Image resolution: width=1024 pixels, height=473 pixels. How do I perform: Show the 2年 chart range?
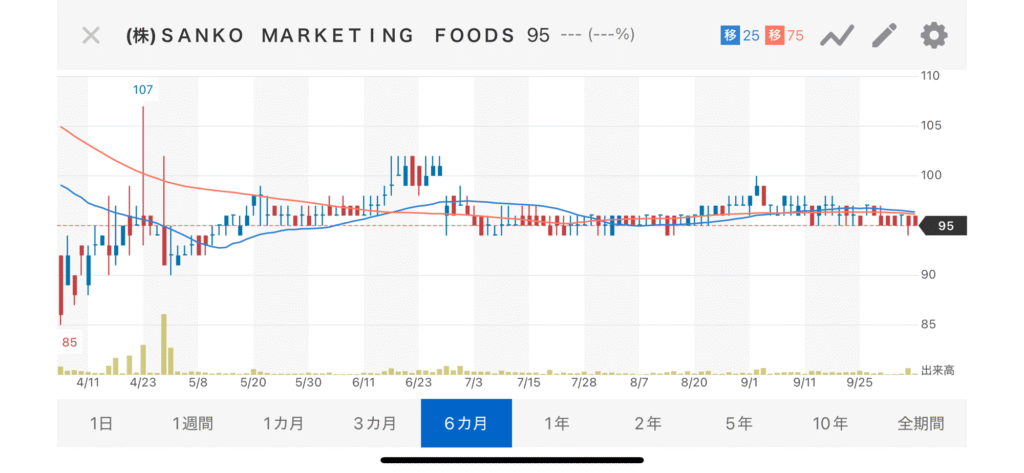[648, 423]
